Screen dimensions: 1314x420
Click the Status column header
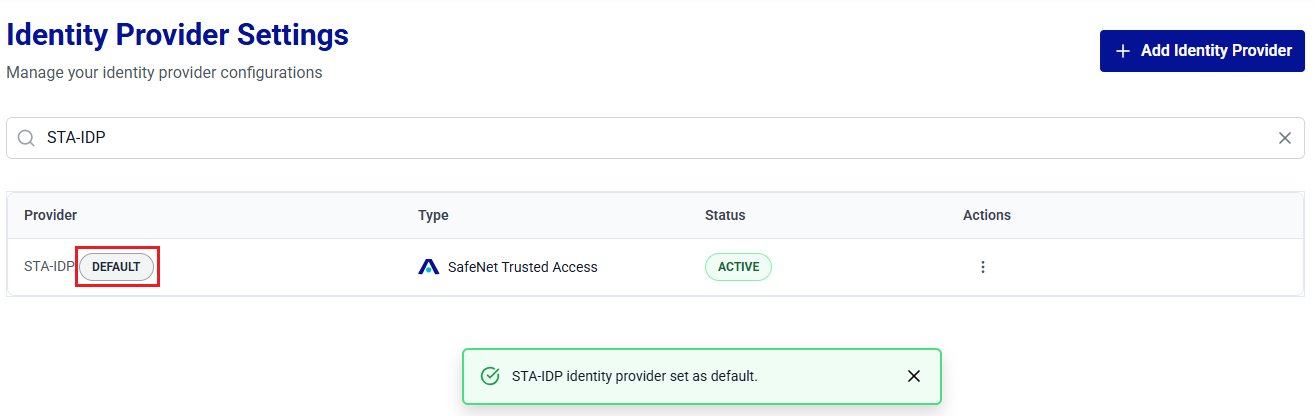[x=725, y=215]
